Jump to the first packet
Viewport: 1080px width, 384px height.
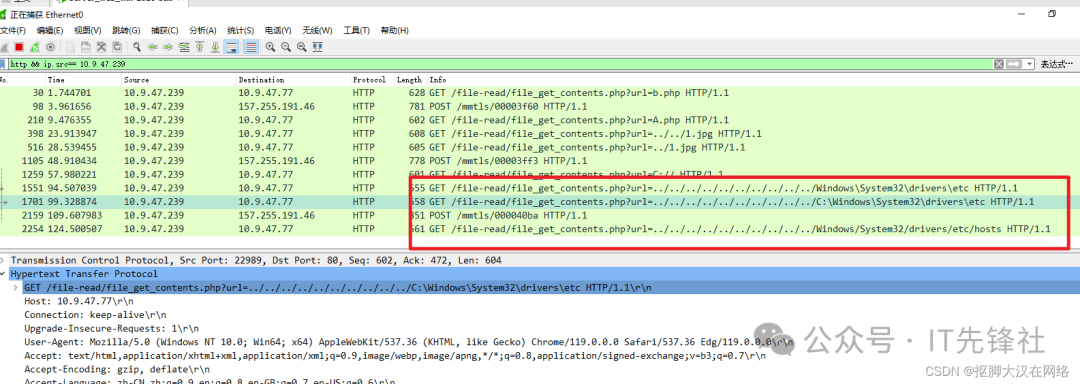point(200,47)
